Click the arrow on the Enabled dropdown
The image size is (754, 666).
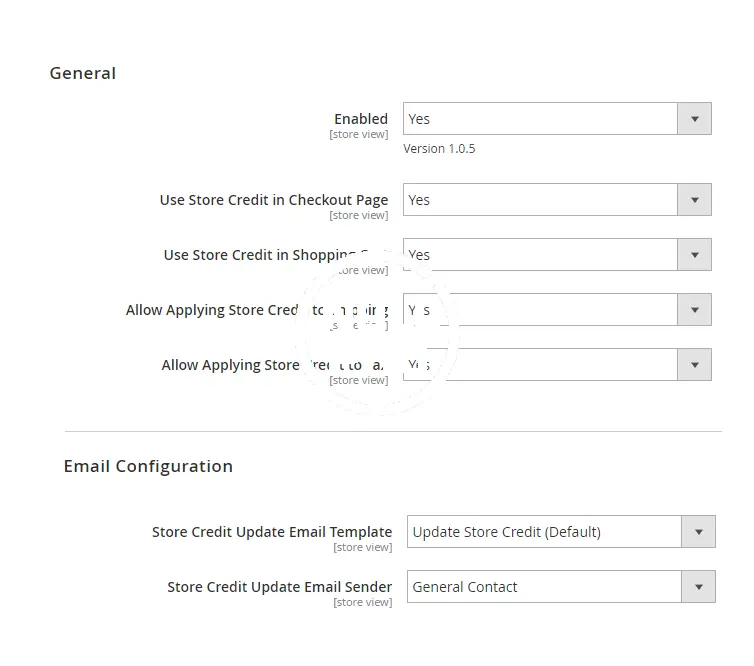[x=695, y=119]
